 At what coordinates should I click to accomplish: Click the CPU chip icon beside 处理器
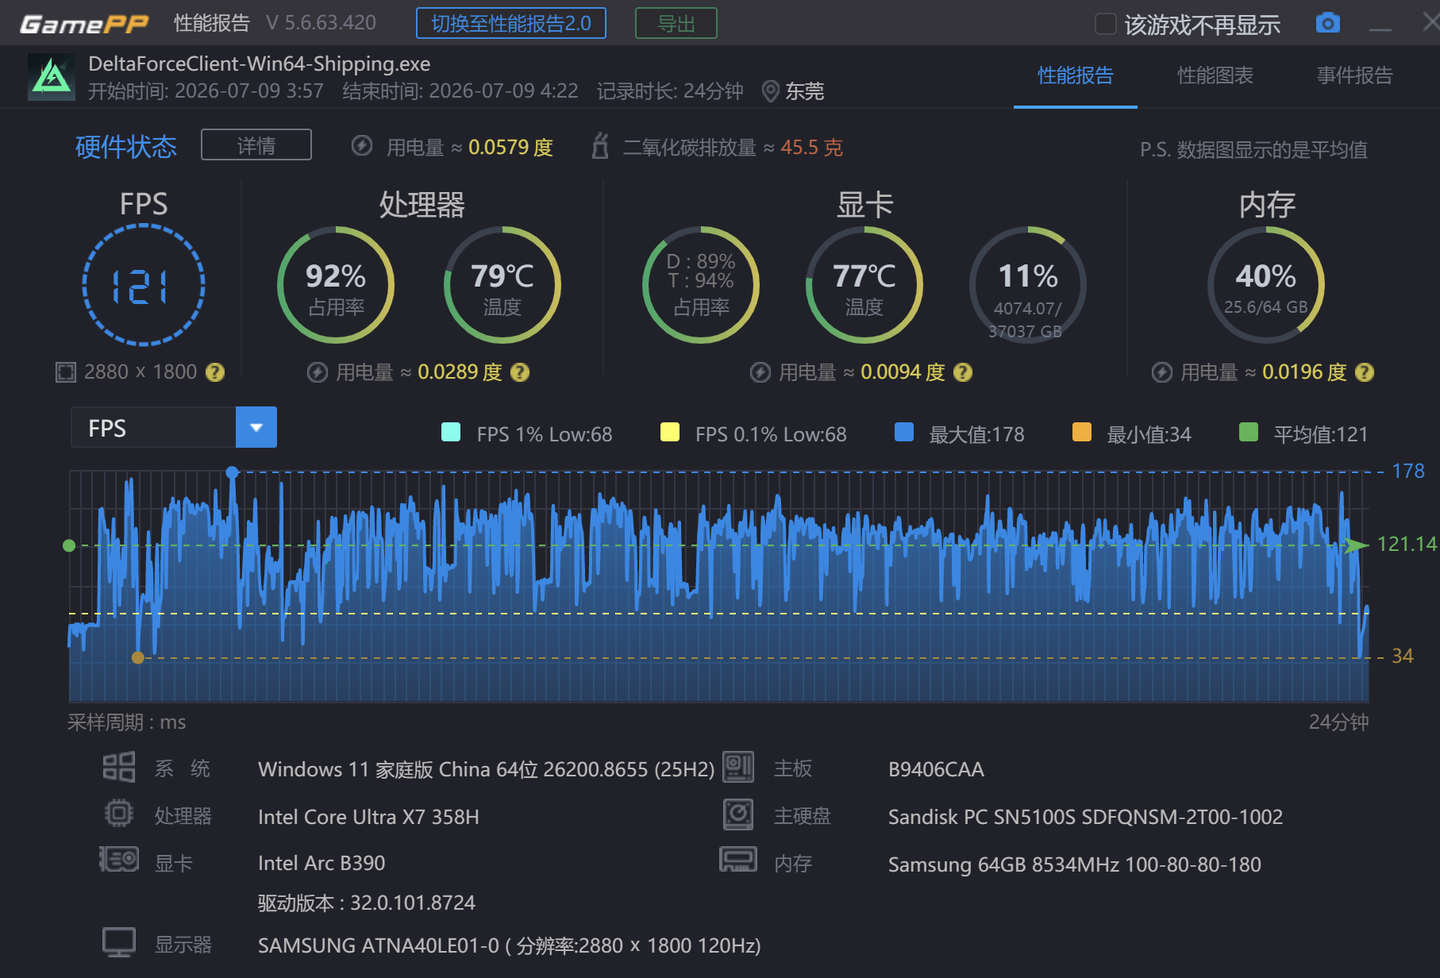(x=119, y=814)
